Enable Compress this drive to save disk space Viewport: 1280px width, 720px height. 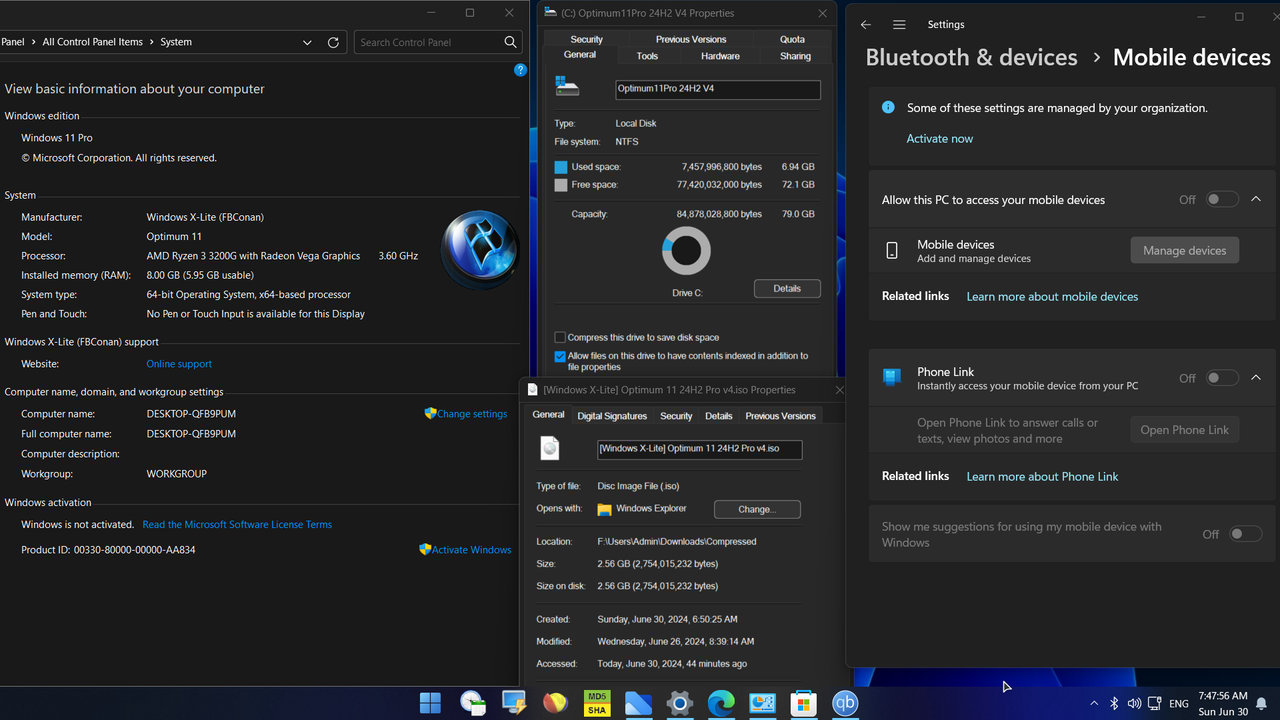(560, 337)
